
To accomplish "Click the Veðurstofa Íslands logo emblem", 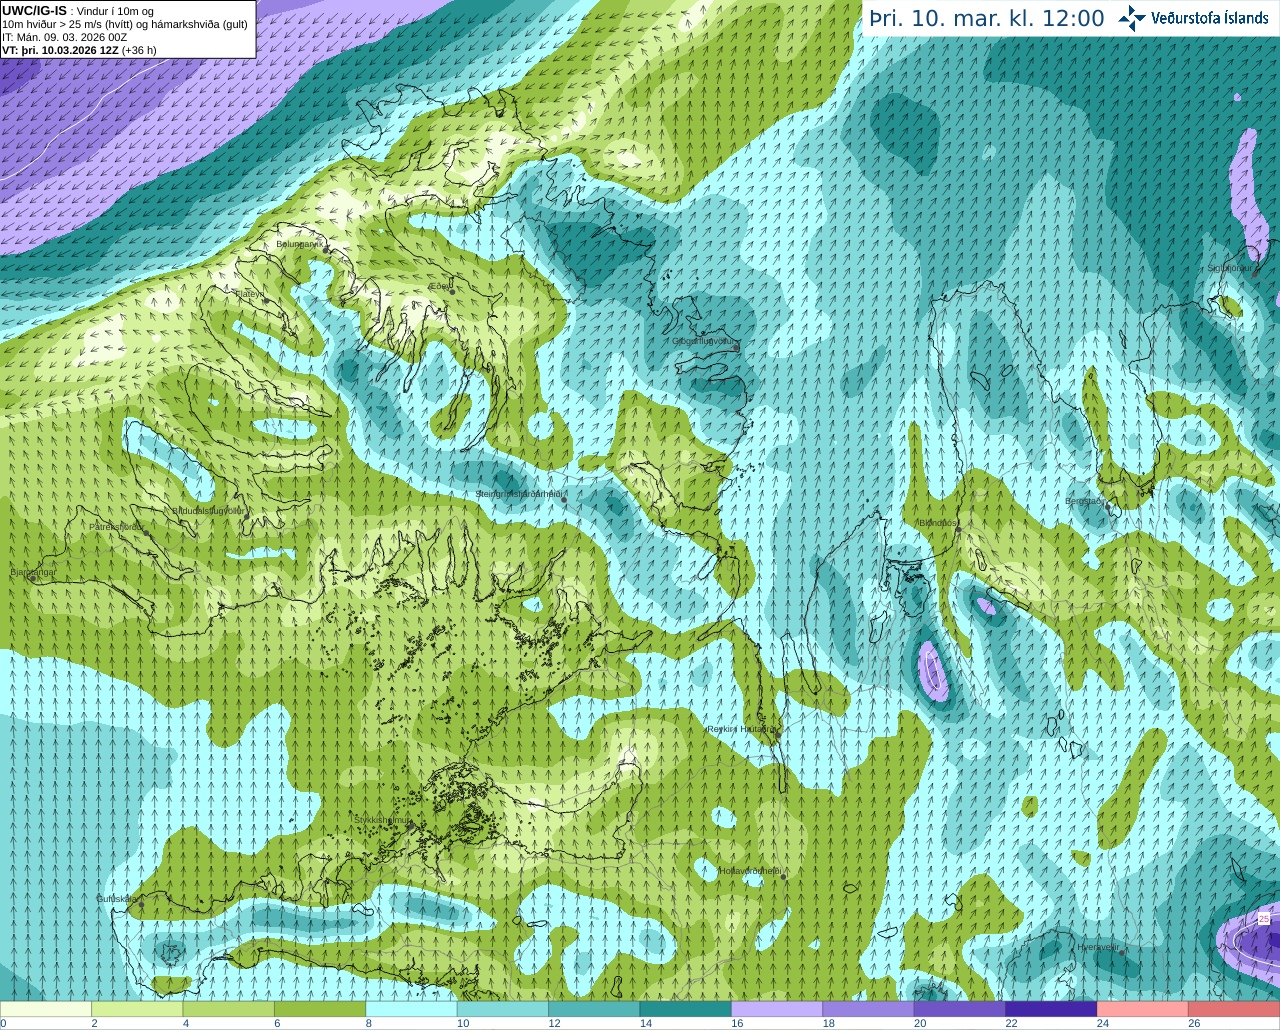I will (1132, 17).
